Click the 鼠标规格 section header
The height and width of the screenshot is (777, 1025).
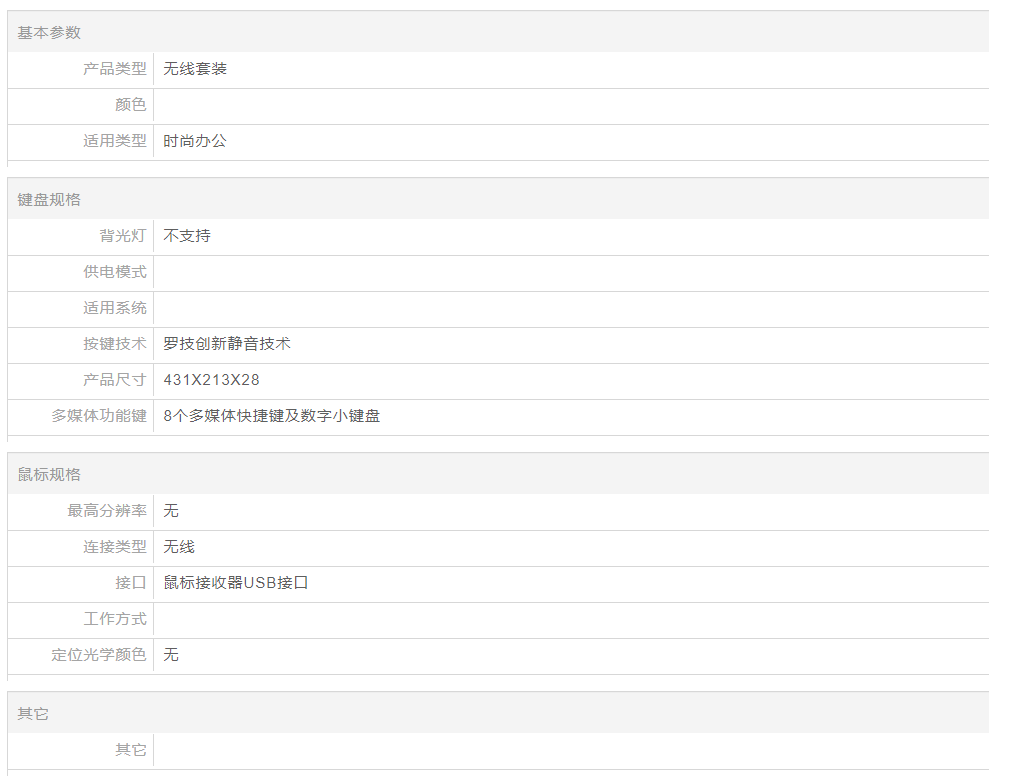pos(49,475)
